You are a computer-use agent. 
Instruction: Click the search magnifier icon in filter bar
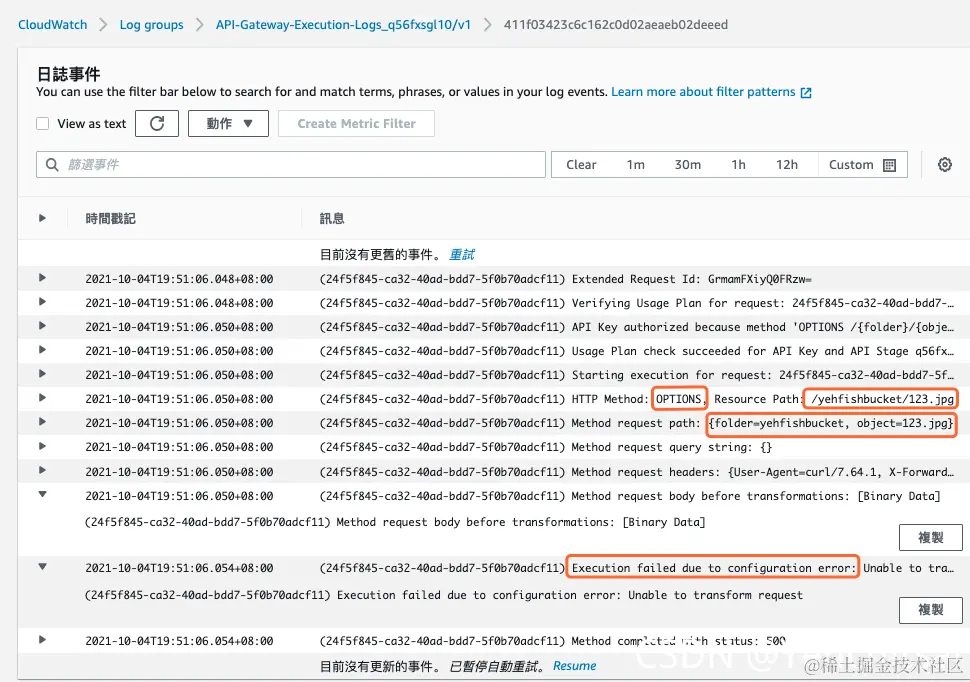pyautogui.click(x=53, y=165)
